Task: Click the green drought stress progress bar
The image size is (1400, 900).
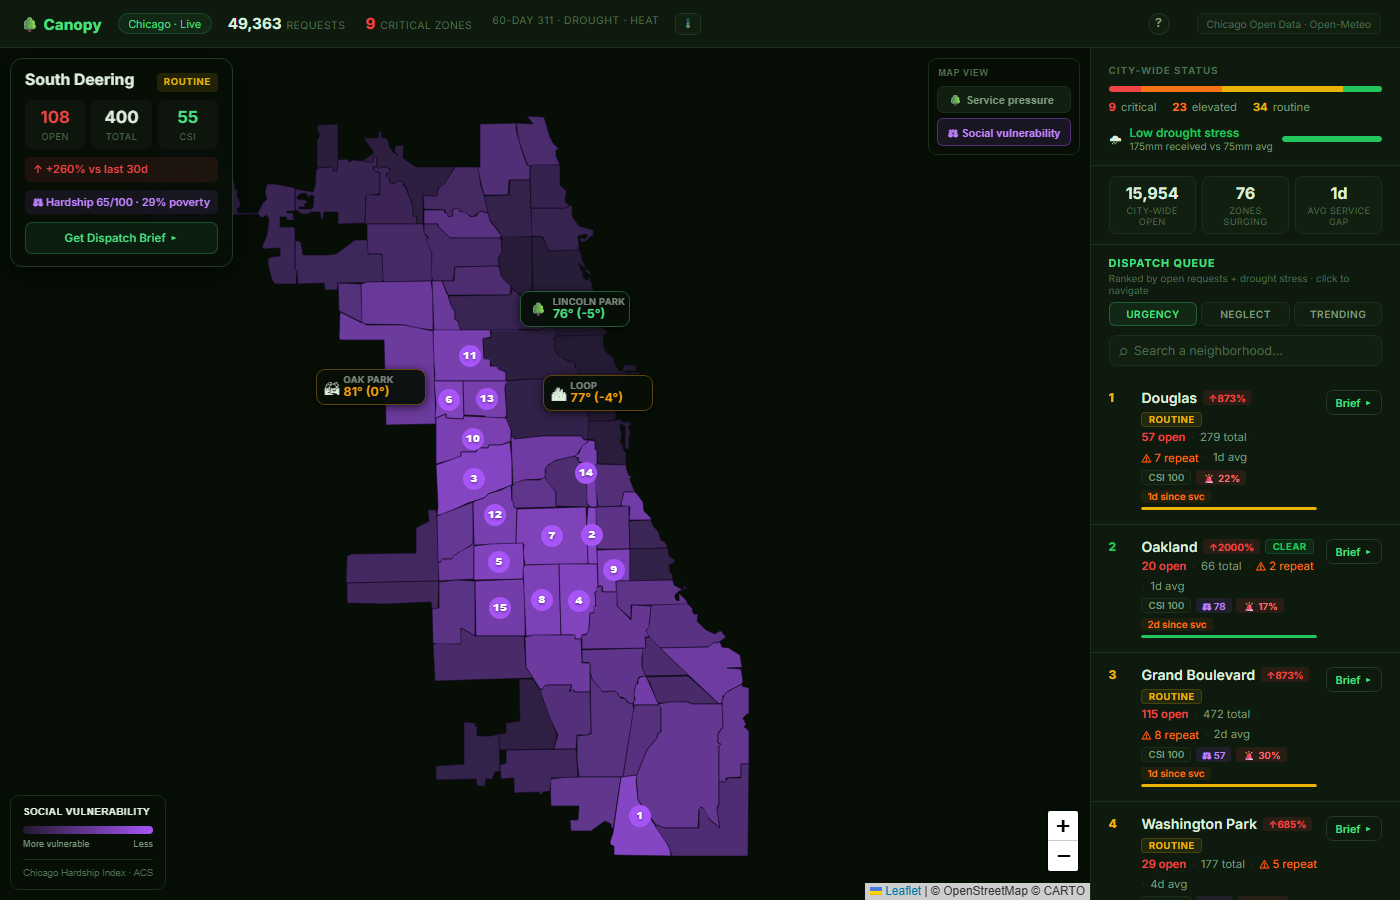Action: (x=1332, y=139)
